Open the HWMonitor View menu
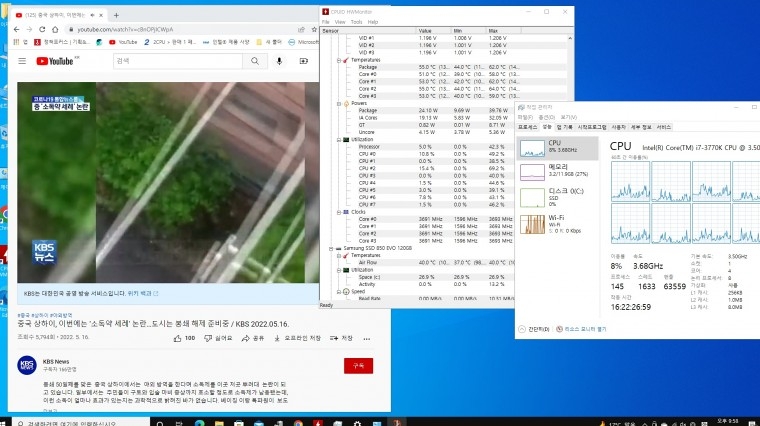Image resolution: width=760 pixels, height=426 pixels. coord(340,22)
